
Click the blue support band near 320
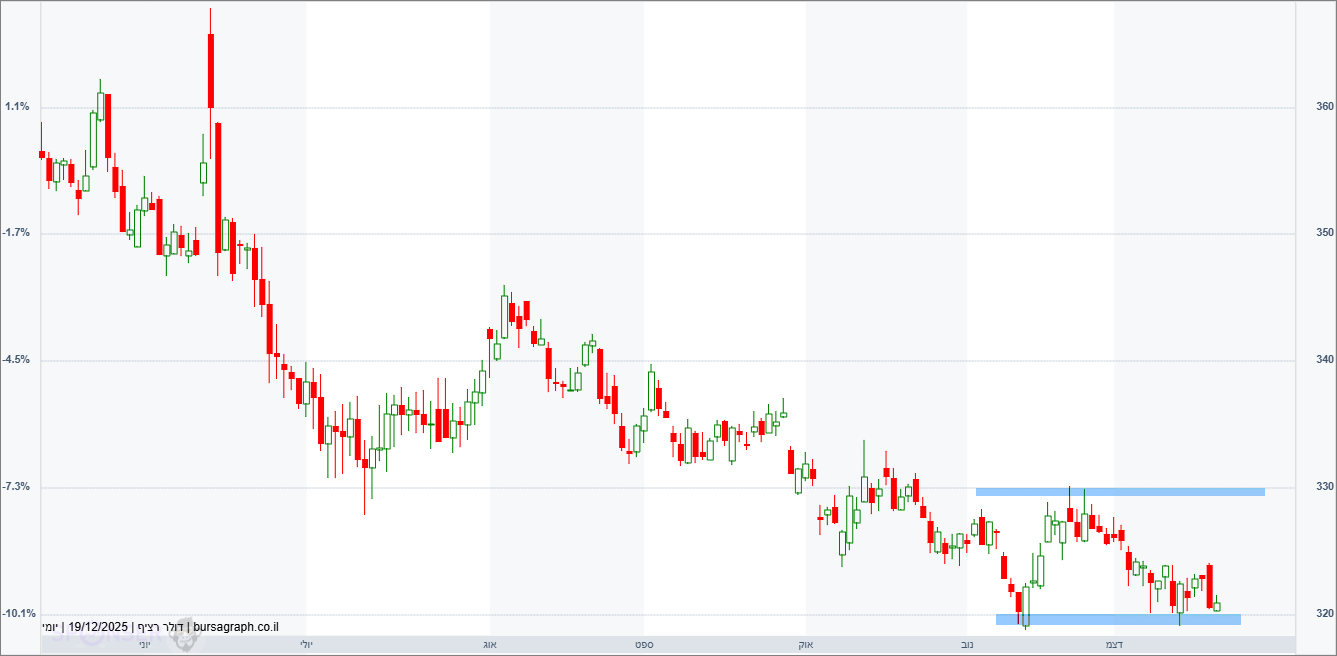click(1118, 619)
